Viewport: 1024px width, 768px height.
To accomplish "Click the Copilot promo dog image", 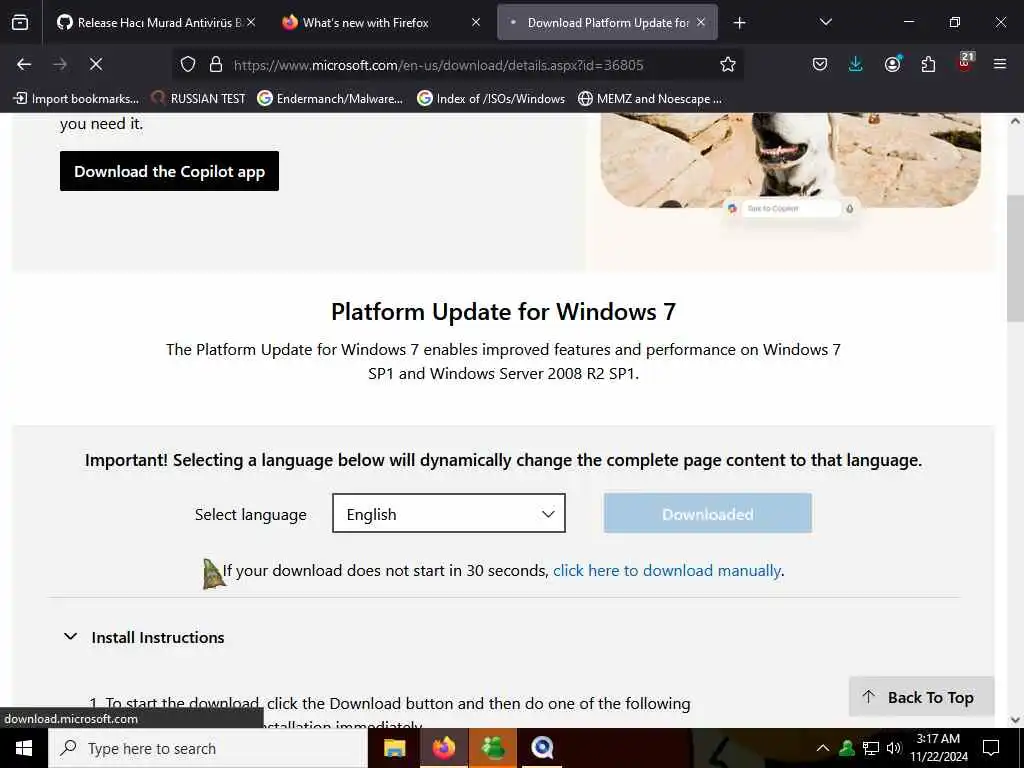I will [790, 160].
